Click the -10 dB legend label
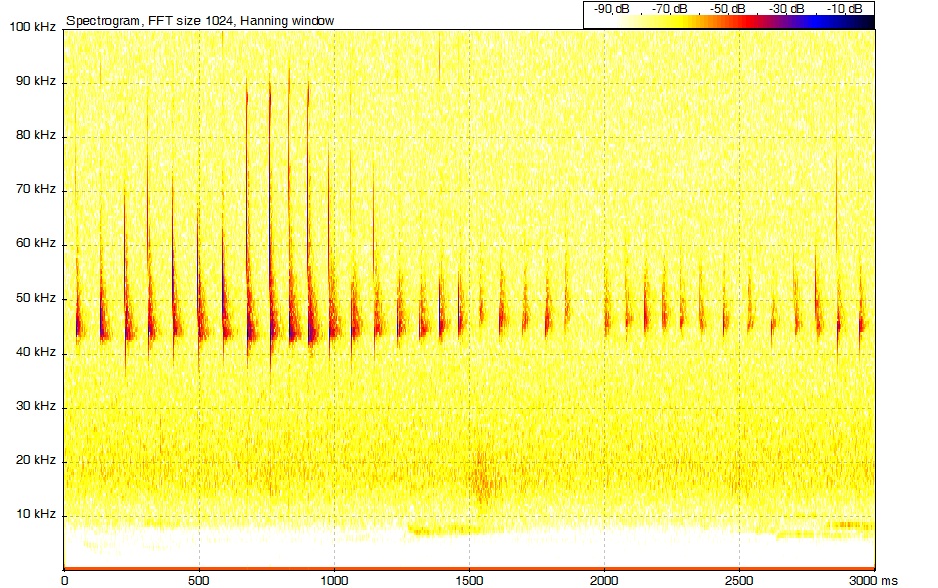This screenshot has width=938, height=588. [845, 8]
